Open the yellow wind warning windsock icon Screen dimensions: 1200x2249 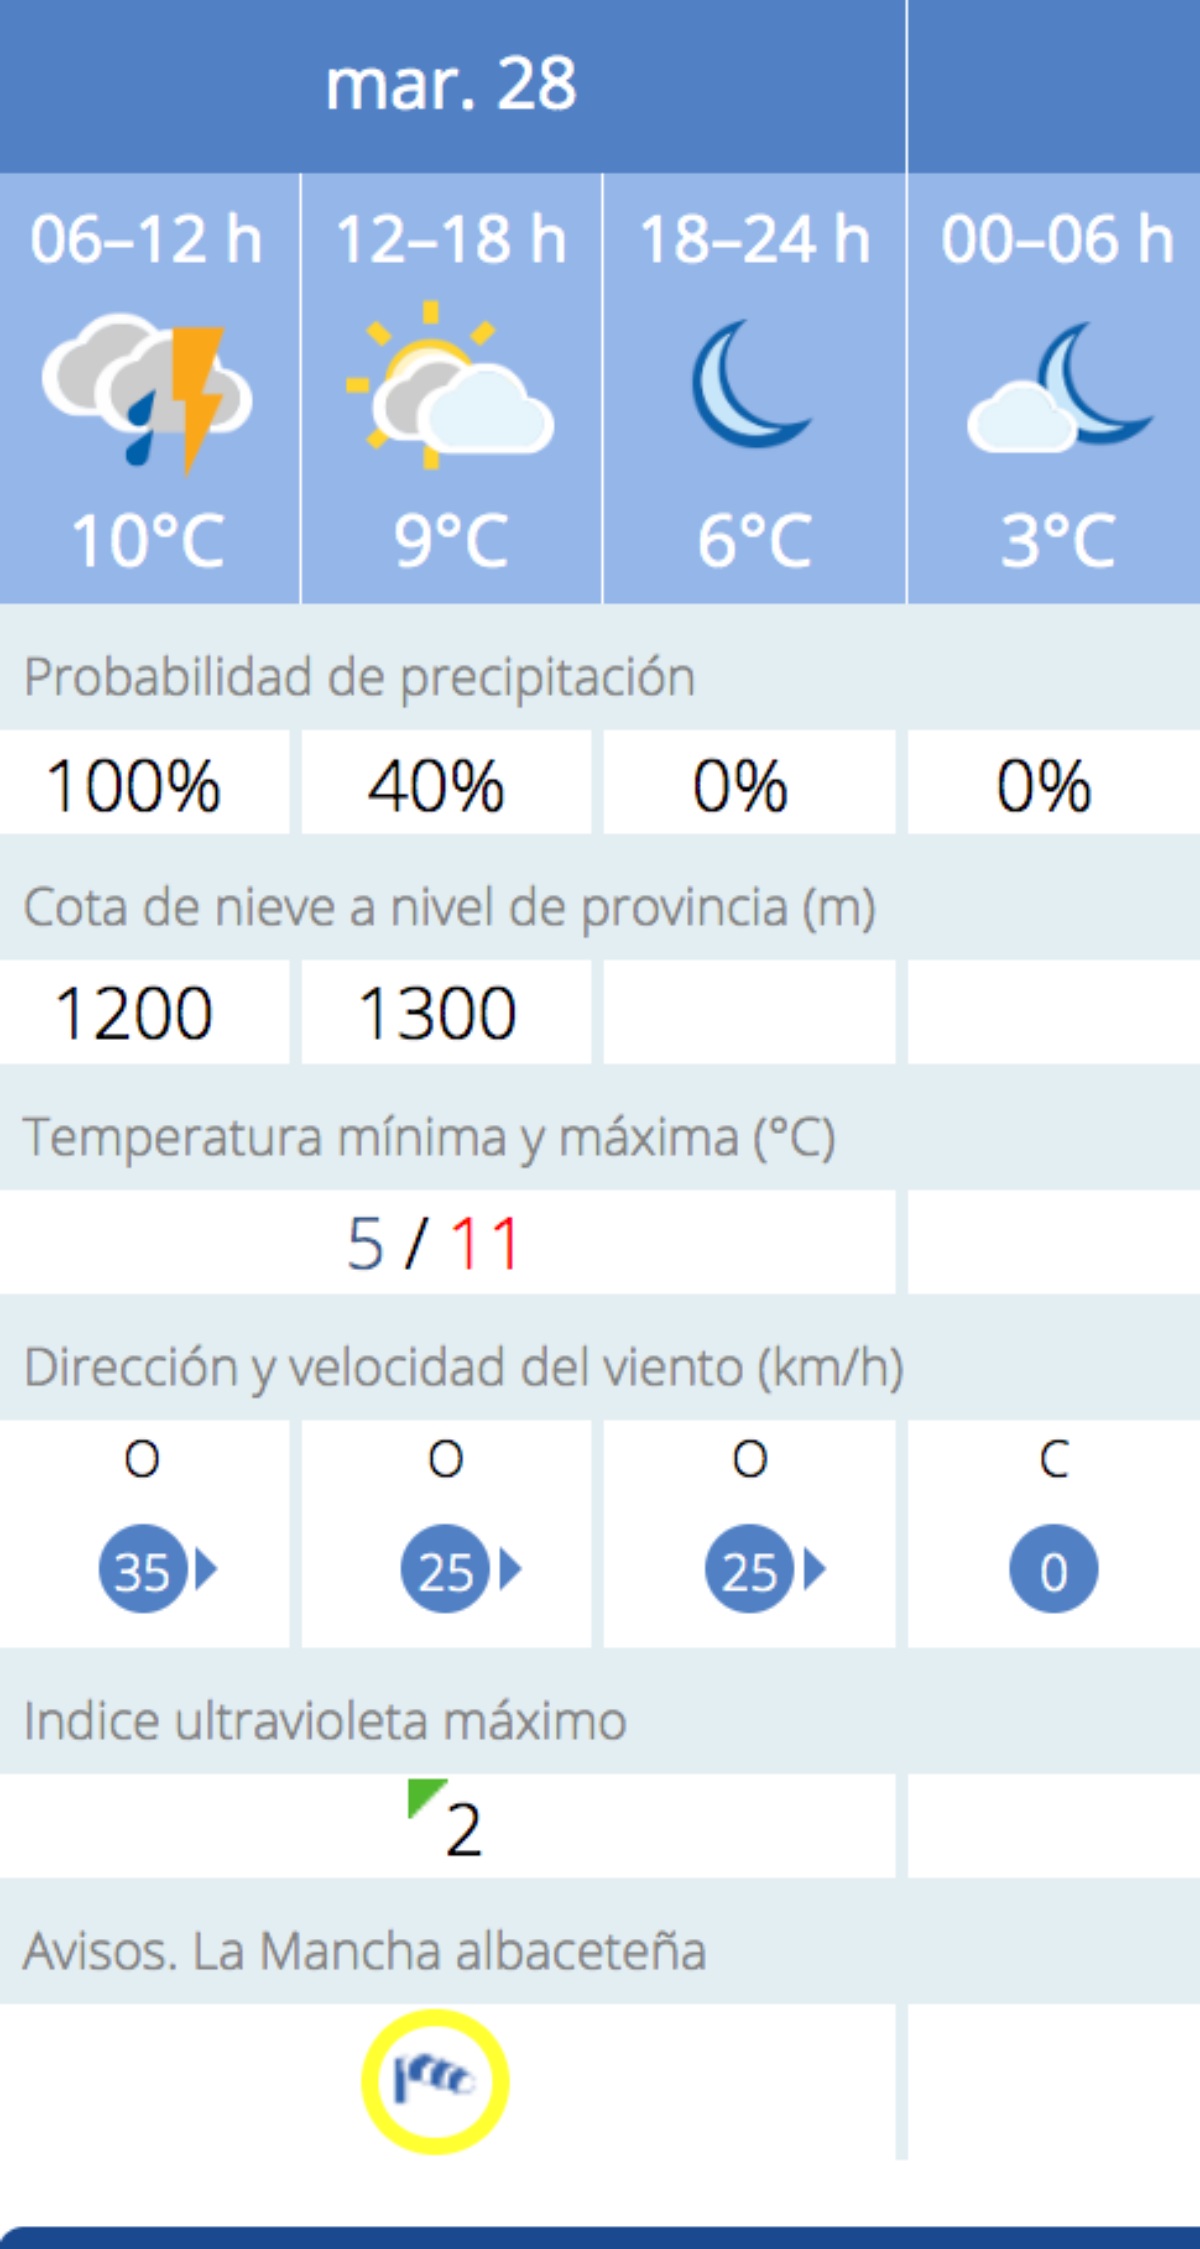(435, 2081)
